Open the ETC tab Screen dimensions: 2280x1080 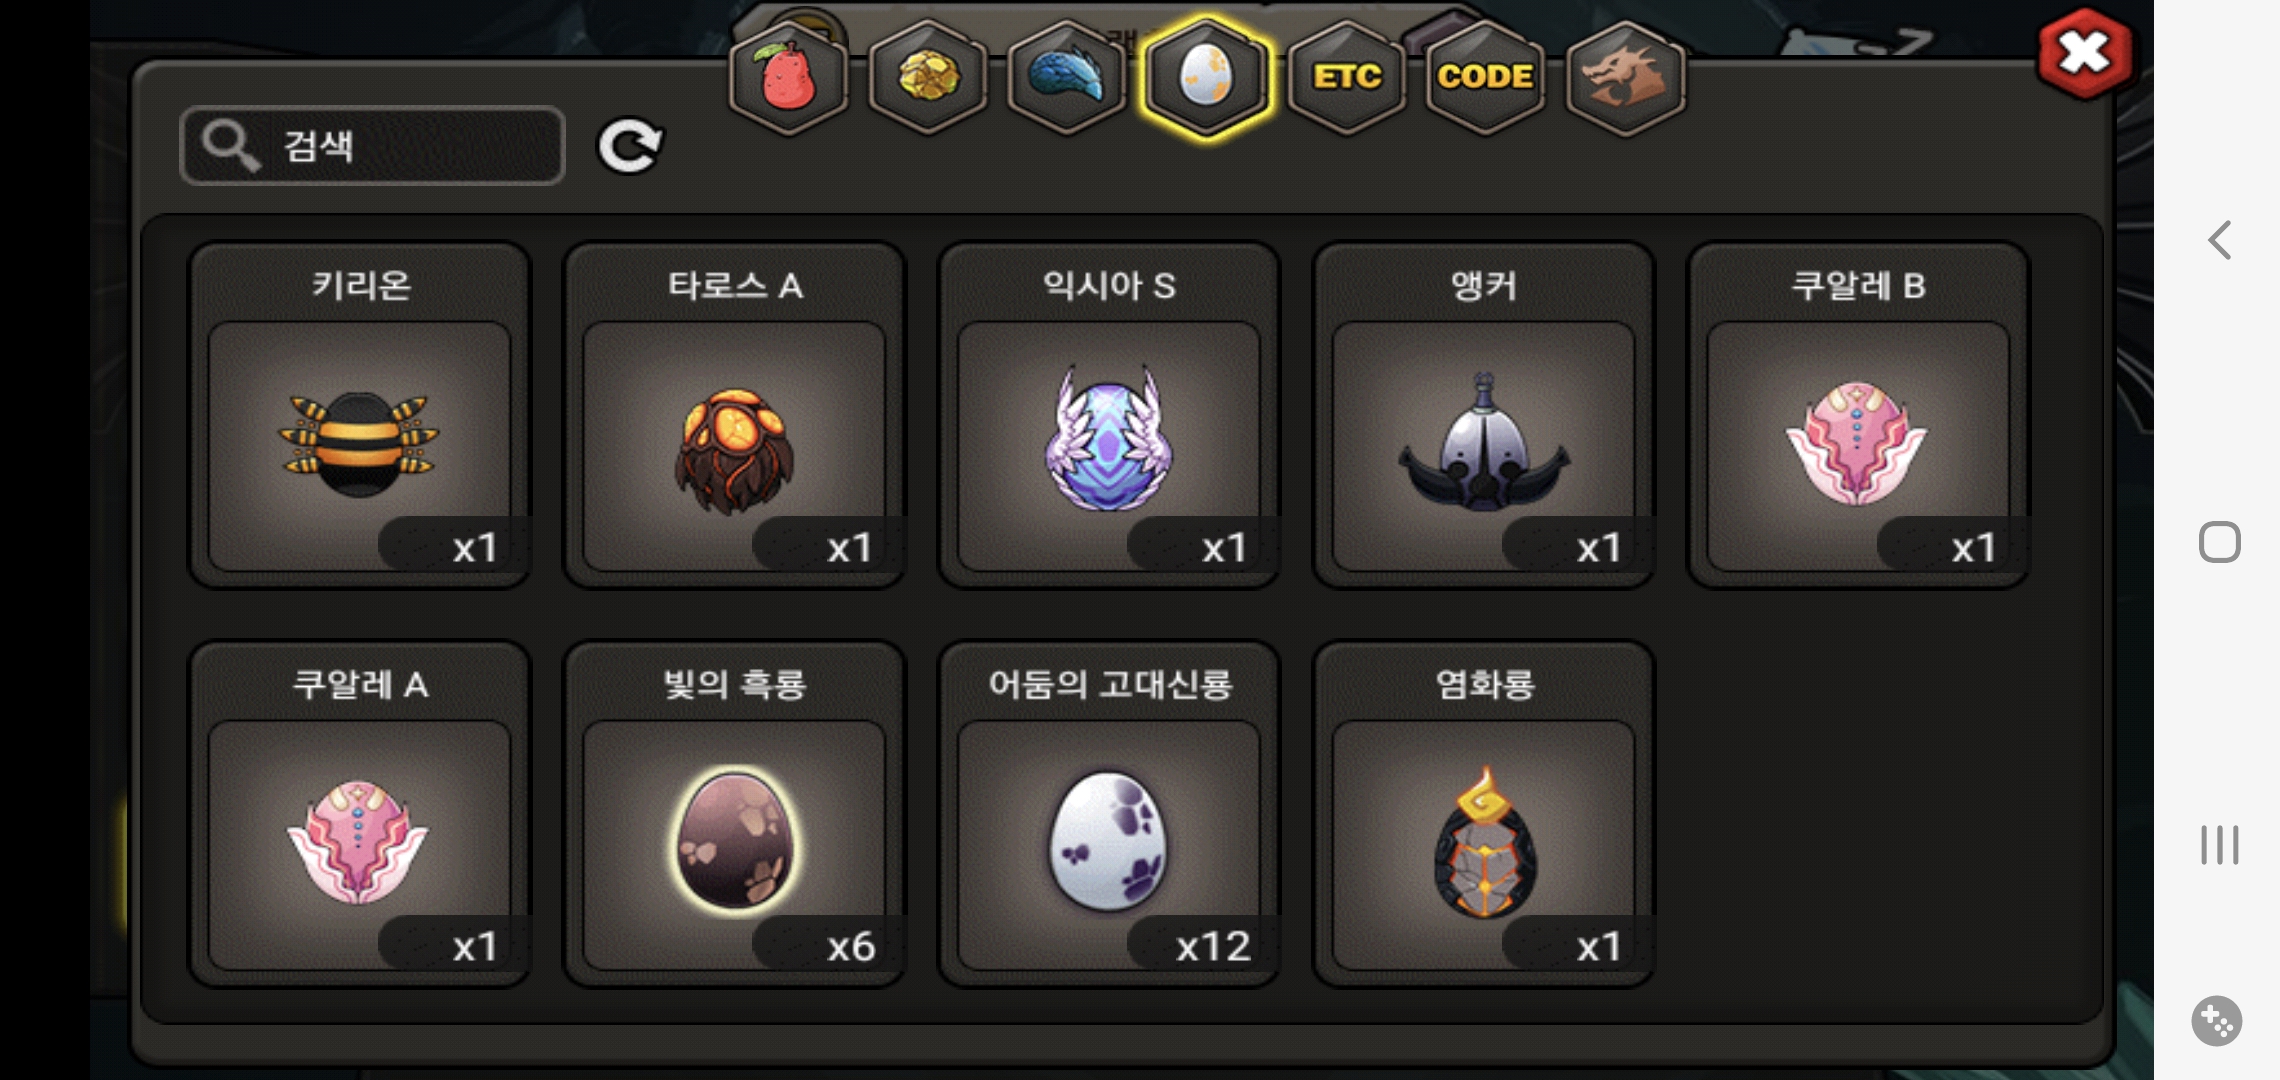[1347, 78]
